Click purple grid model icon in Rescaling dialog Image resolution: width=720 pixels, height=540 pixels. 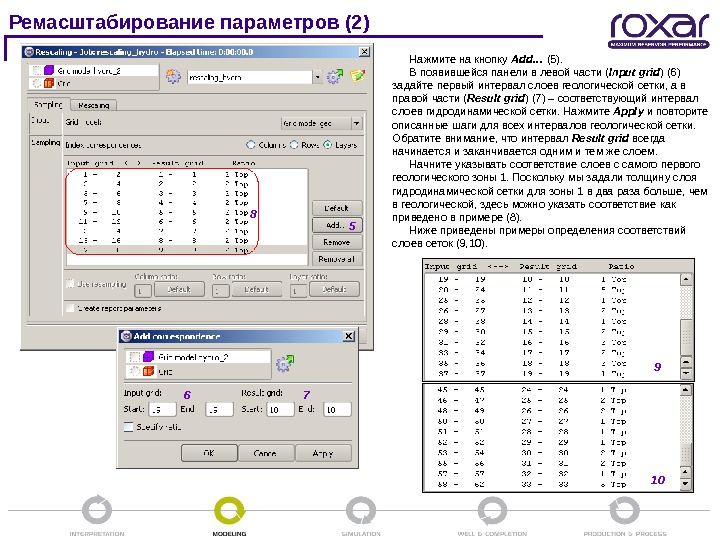click(x=49, y=70)
